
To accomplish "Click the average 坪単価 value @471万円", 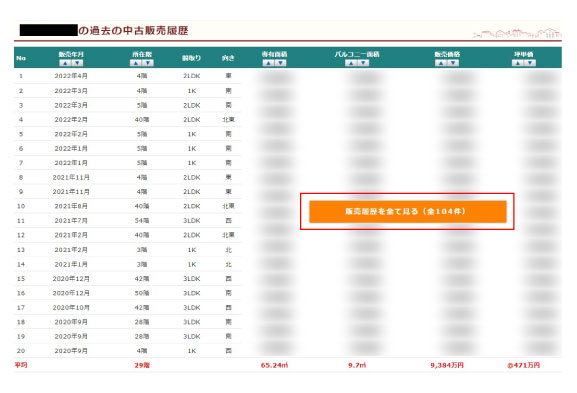I will tap(524, 365).
